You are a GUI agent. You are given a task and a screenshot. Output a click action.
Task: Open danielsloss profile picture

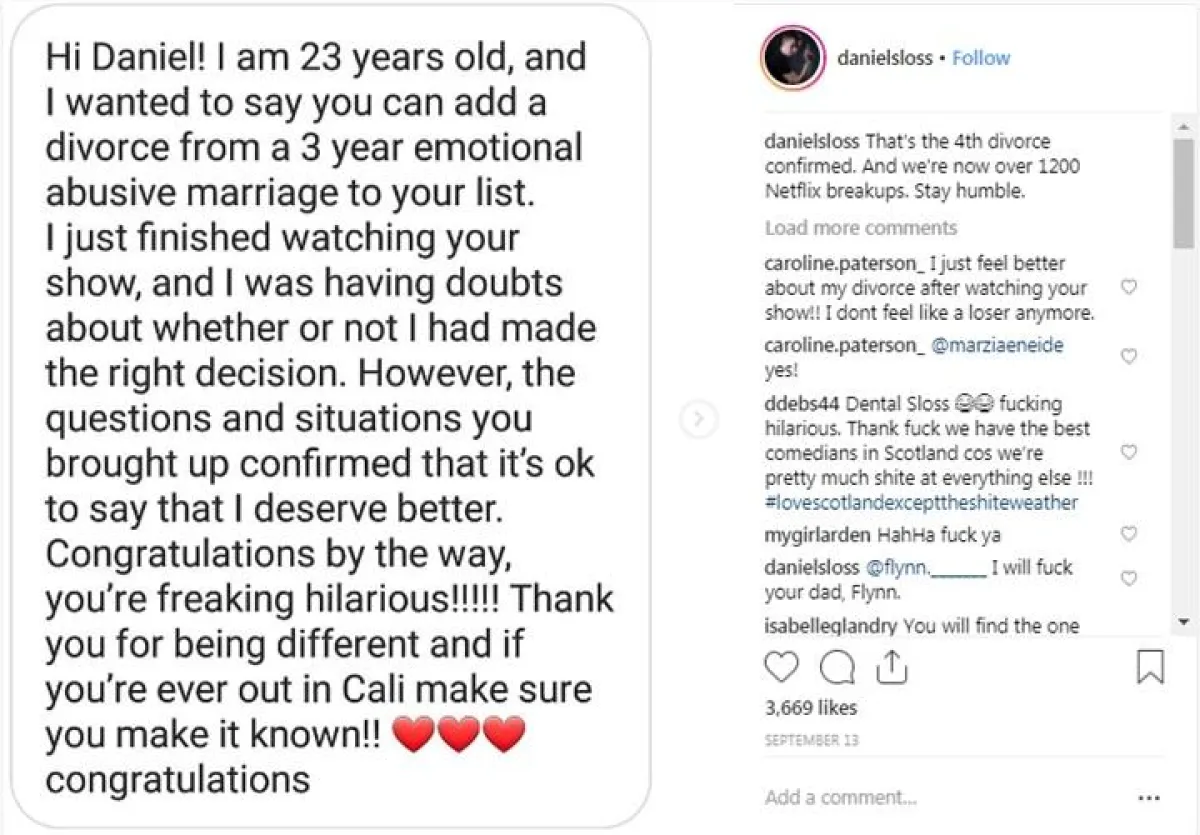point(792,57)
